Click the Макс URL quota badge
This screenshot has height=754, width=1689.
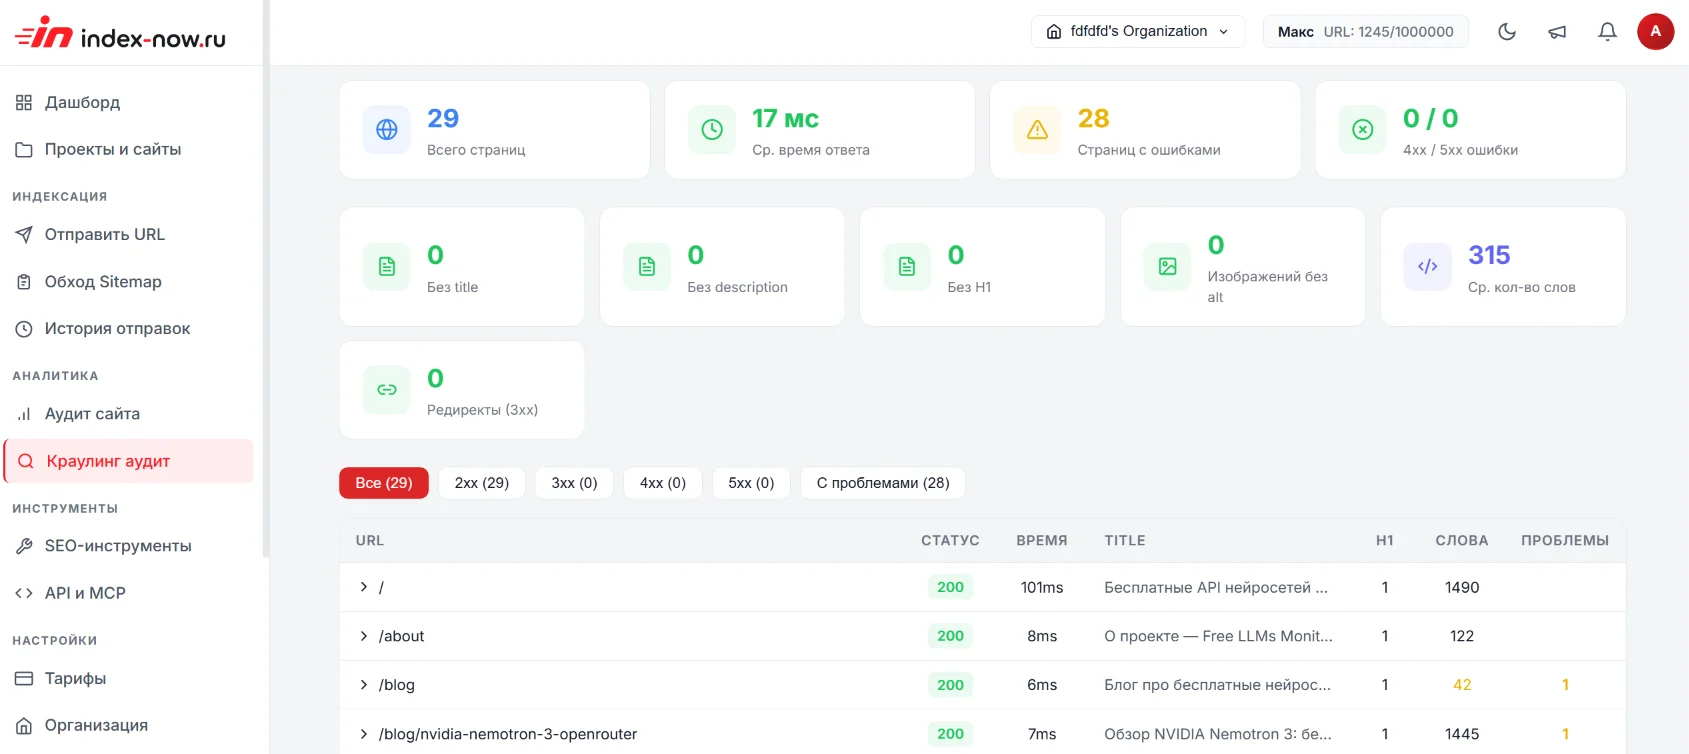coord(1365,31)
